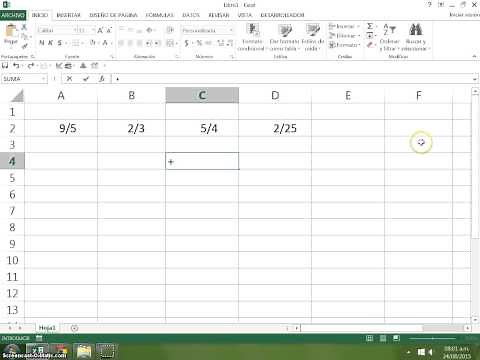Click the Name Box showing SUMA
Viewport: 480px width, 360px height.
(x=24, y=79)
